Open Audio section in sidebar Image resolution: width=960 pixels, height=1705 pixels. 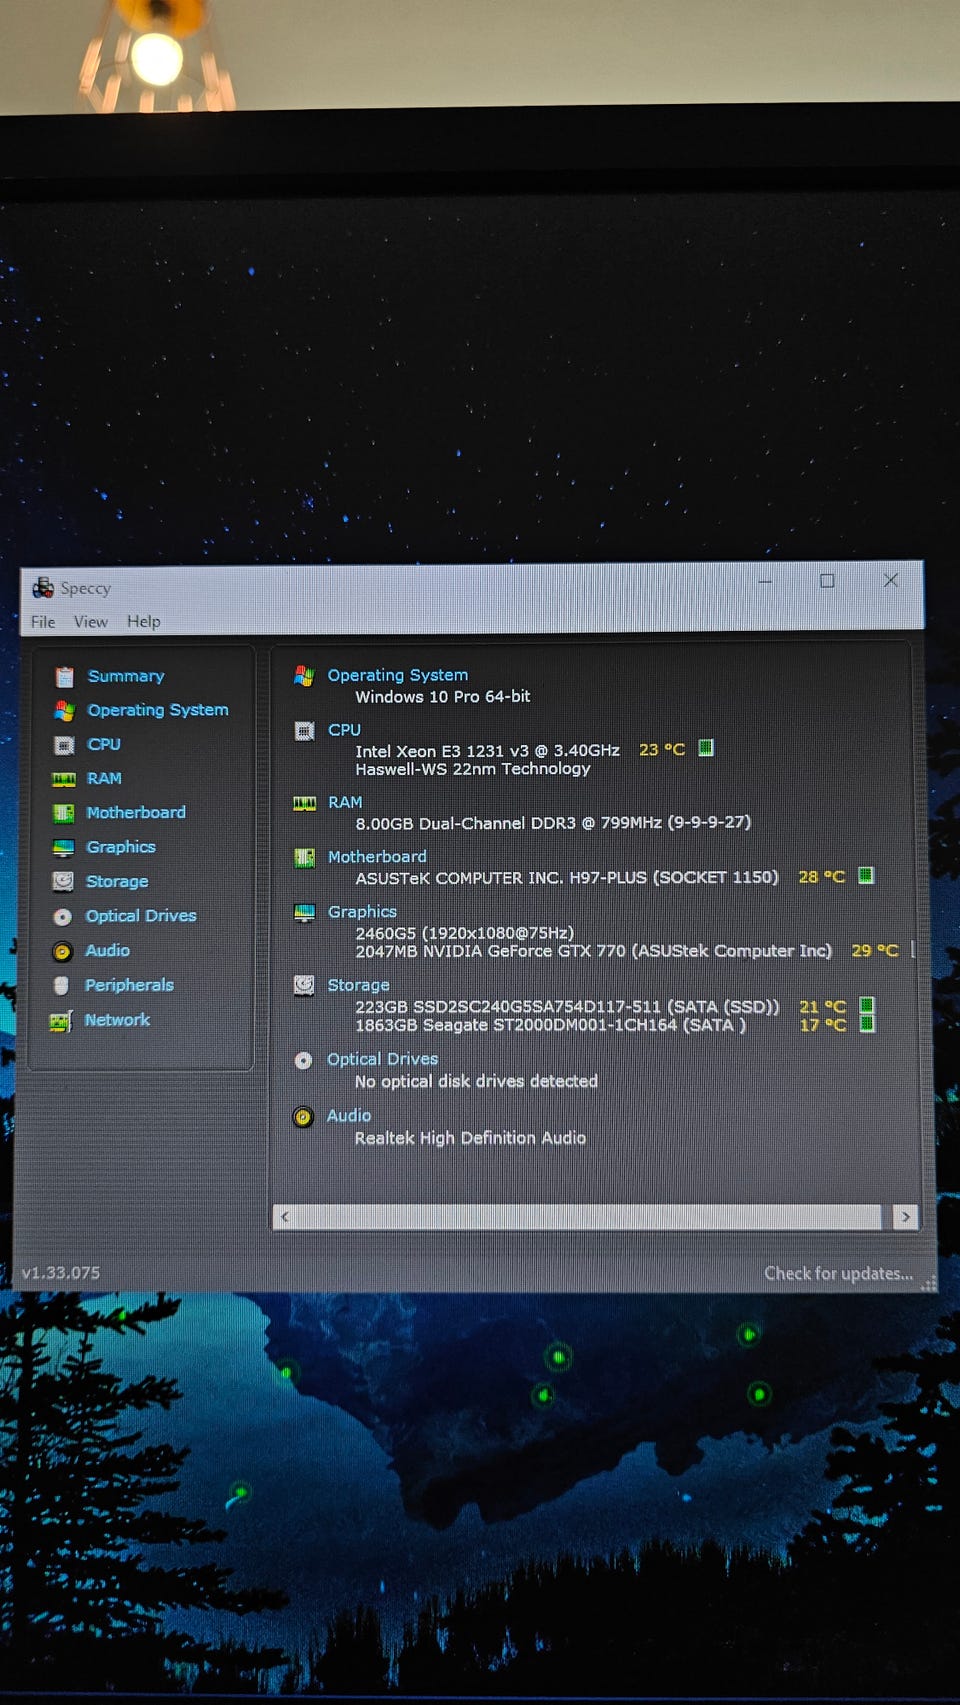tap(107, 950)
